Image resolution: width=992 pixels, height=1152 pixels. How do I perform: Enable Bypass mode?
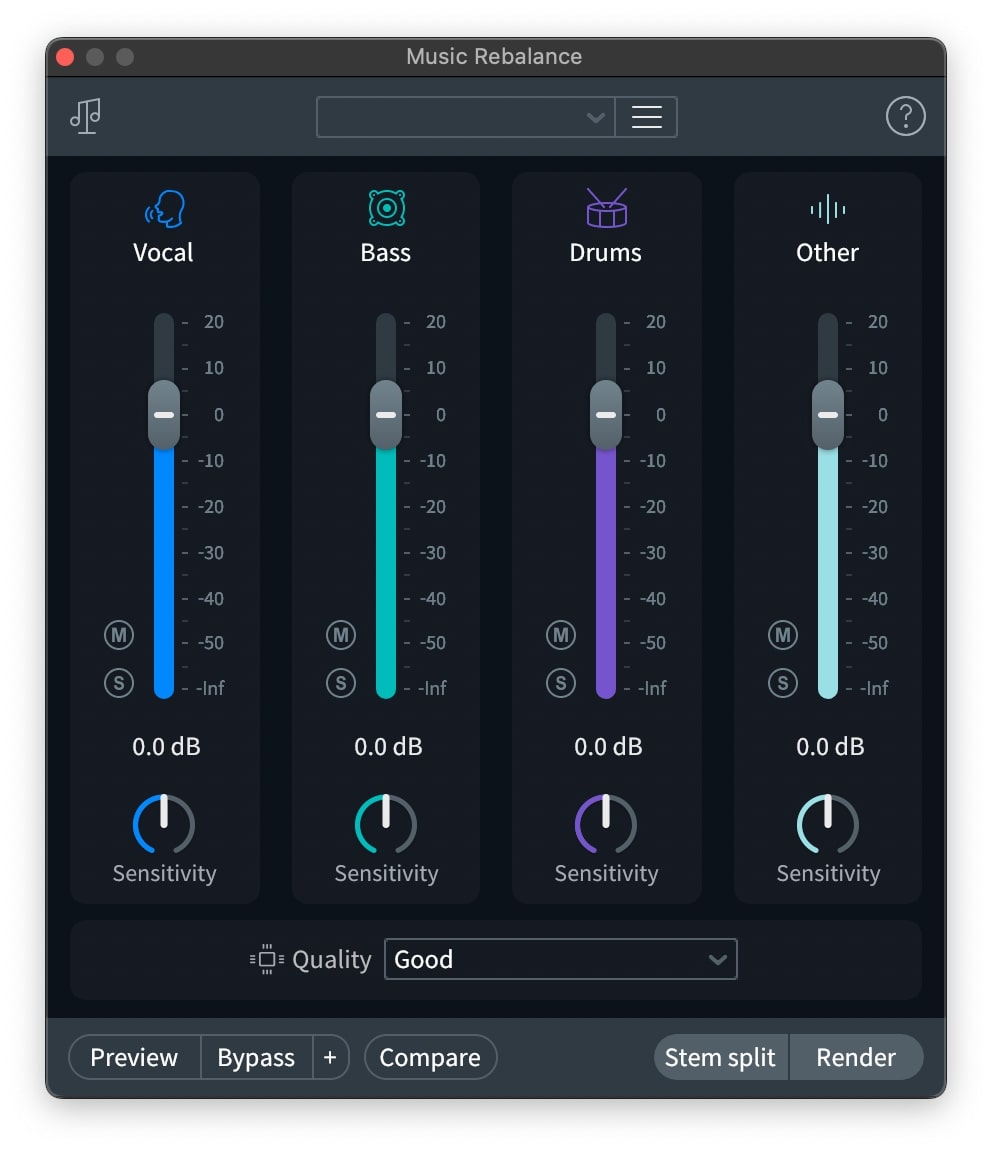[255, 1057]
